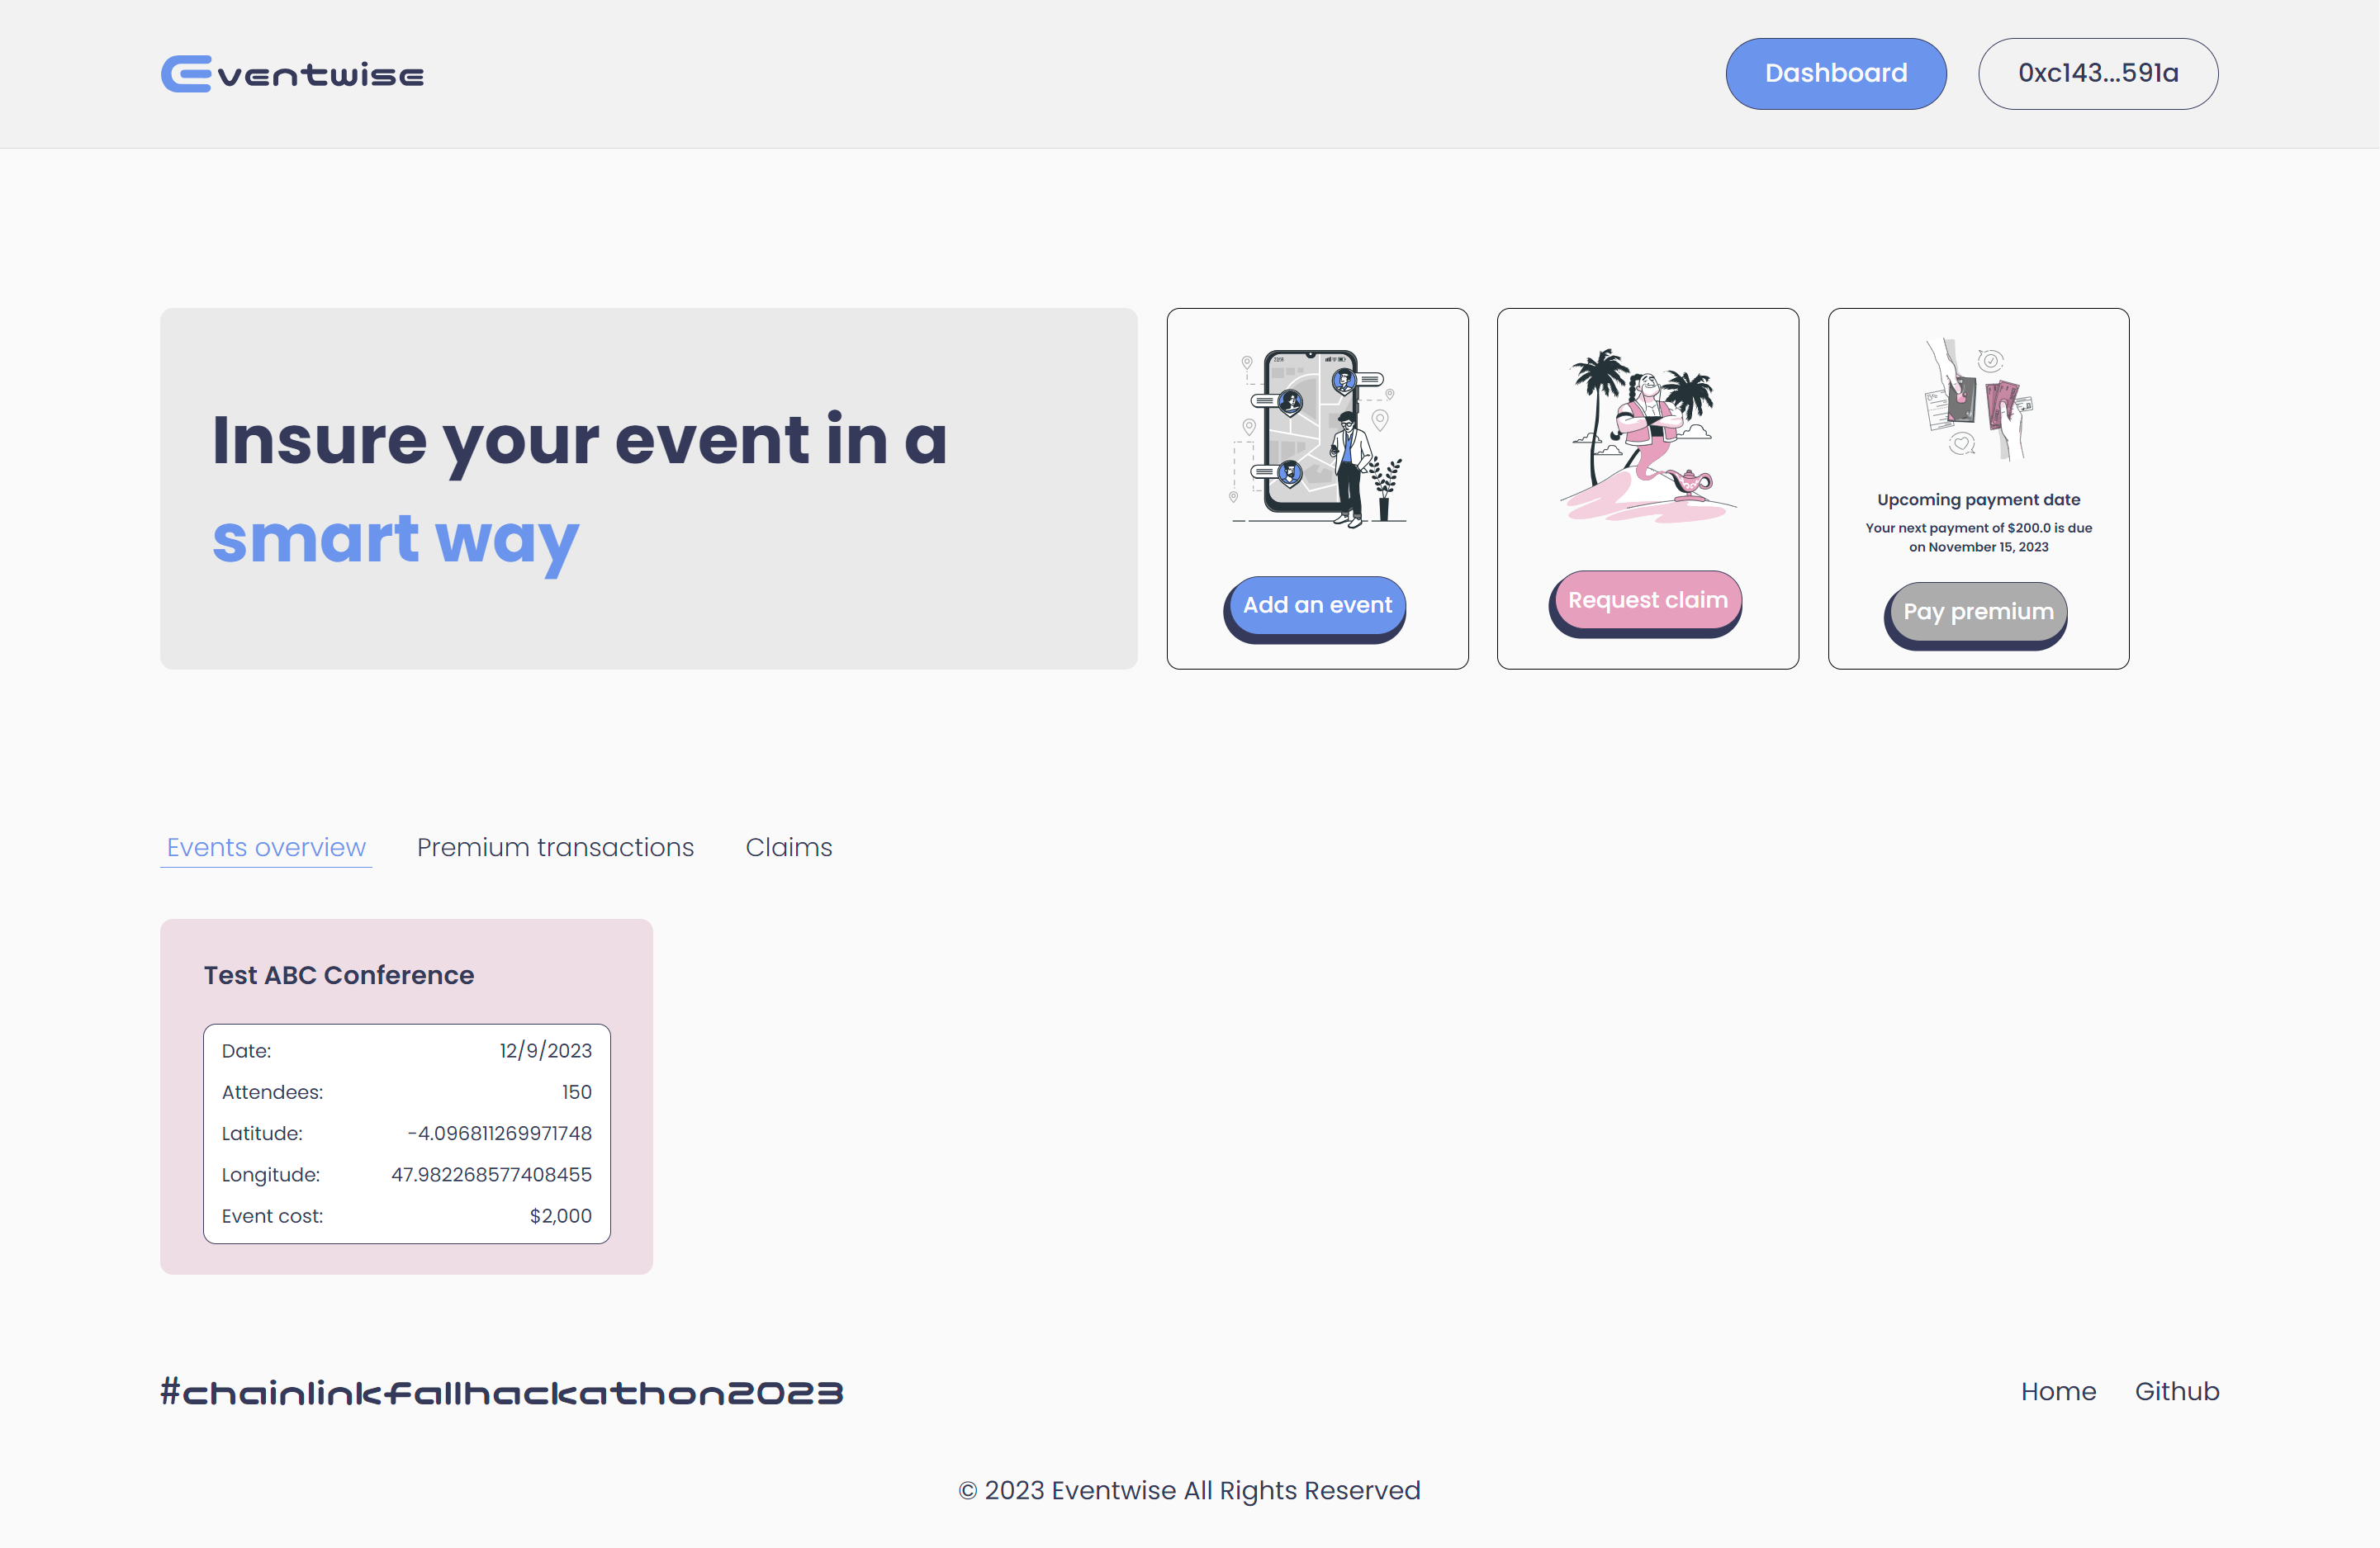
Task: Click the event date 12/9/2023
Action: 545,1050
